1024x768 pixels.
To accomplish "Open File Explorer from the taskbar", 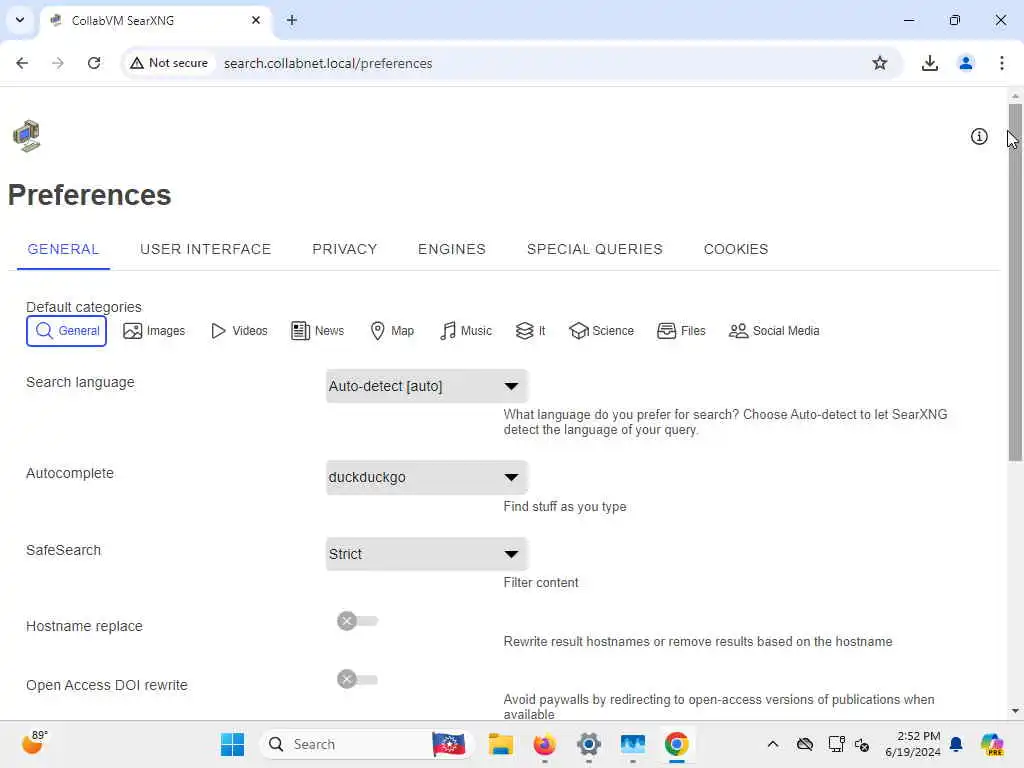I will click(501, 744).
